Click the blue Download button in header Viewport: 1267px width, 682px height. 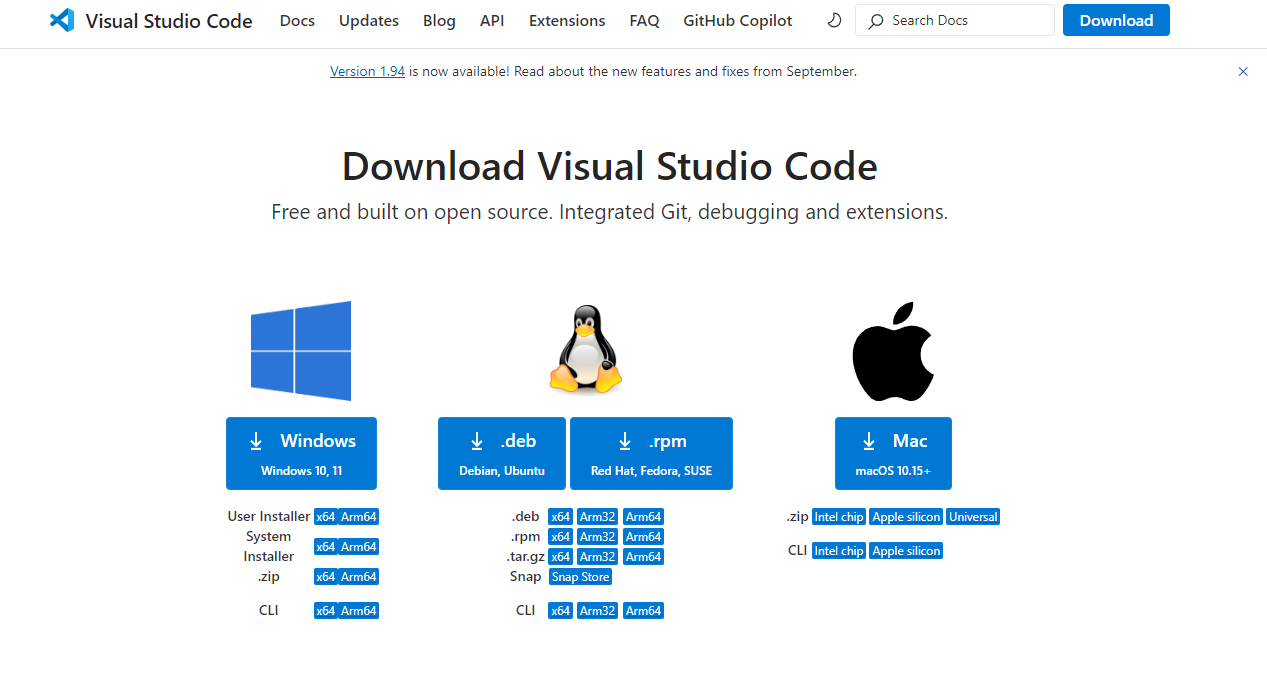tap(1116, 20)
